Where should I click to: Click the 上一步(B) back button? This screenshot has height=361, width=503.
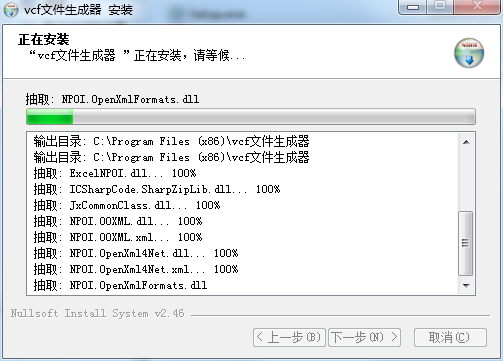(289, 337)
